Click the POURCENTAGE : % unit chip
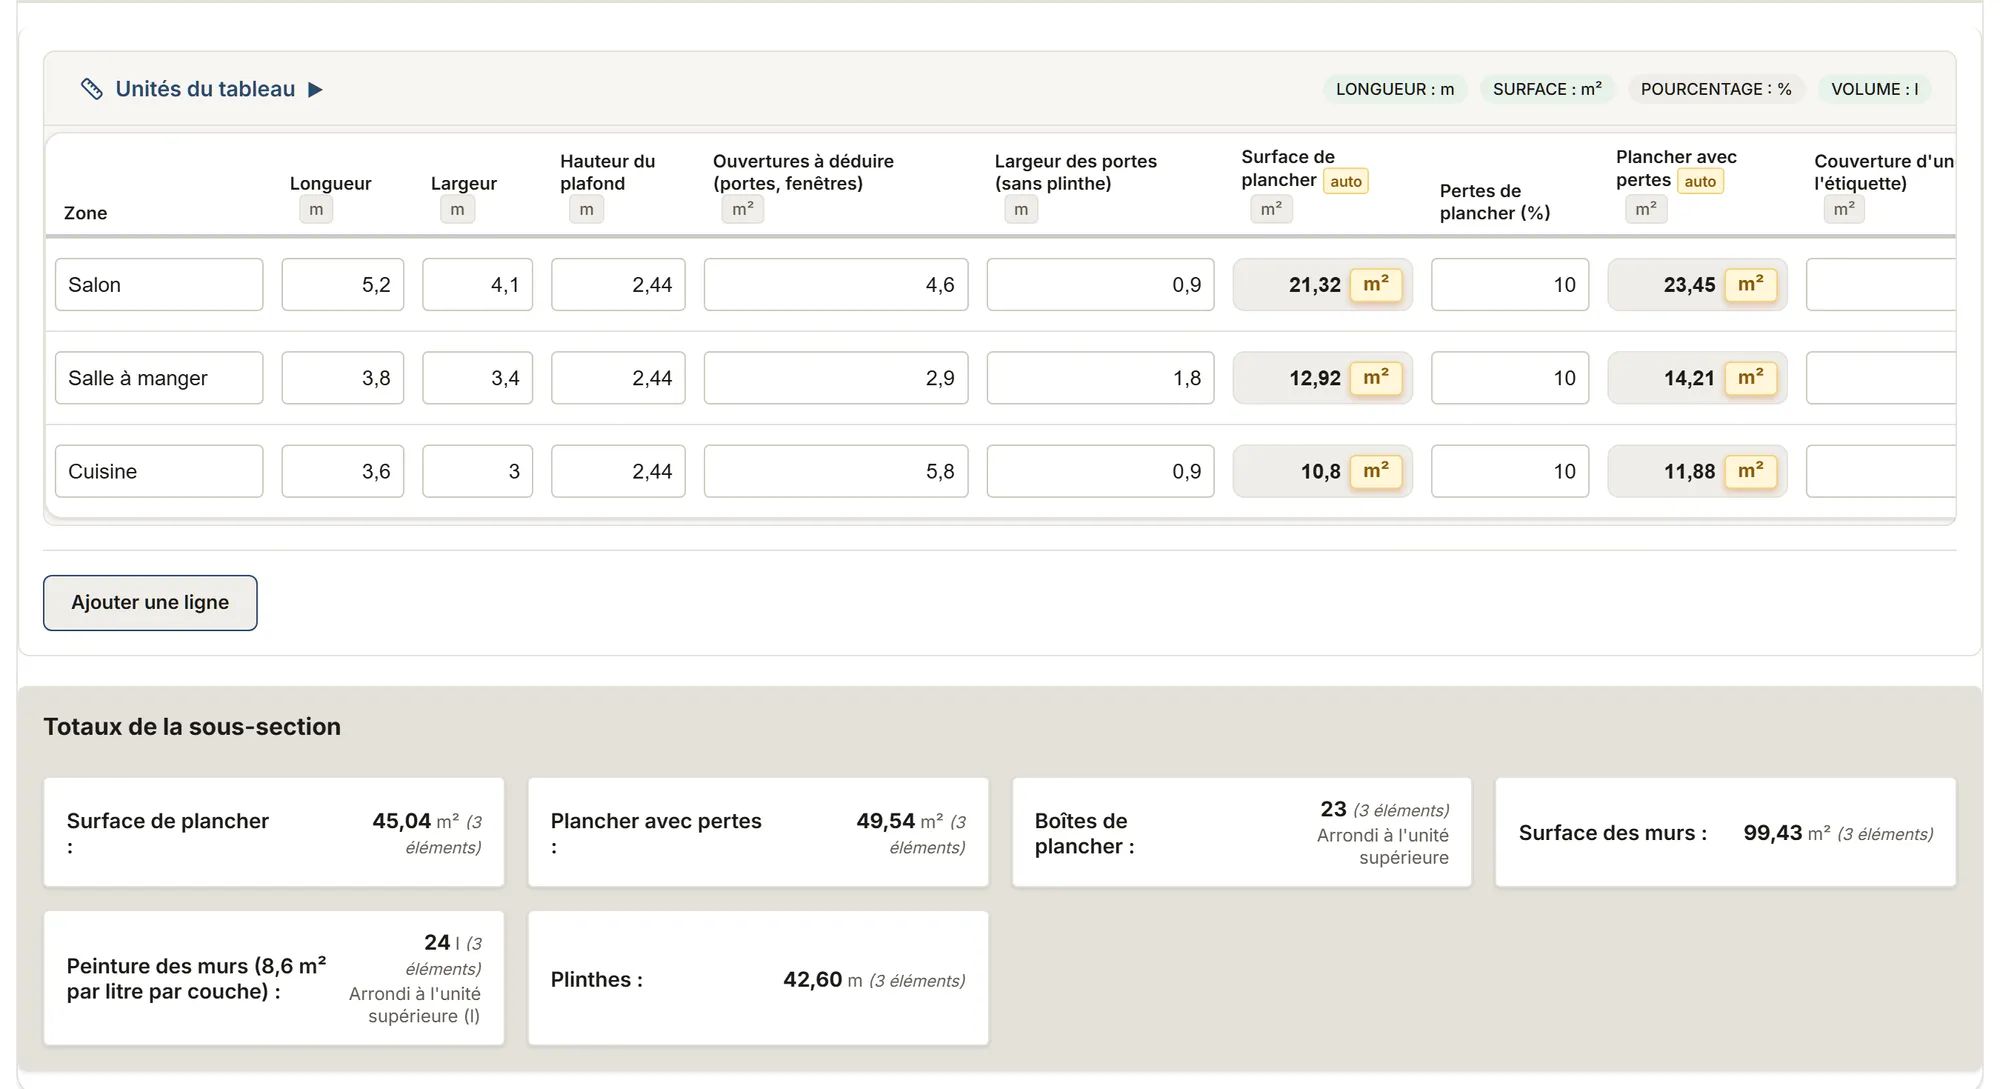2000x1089 pixels. click(x=1716, y=89)
